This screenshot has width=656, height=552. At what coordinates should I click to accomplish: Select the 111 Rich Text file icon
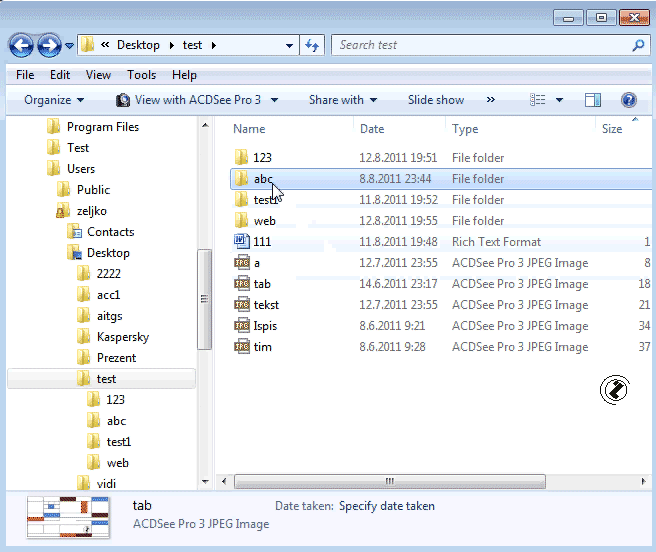[x=241, y=242]
